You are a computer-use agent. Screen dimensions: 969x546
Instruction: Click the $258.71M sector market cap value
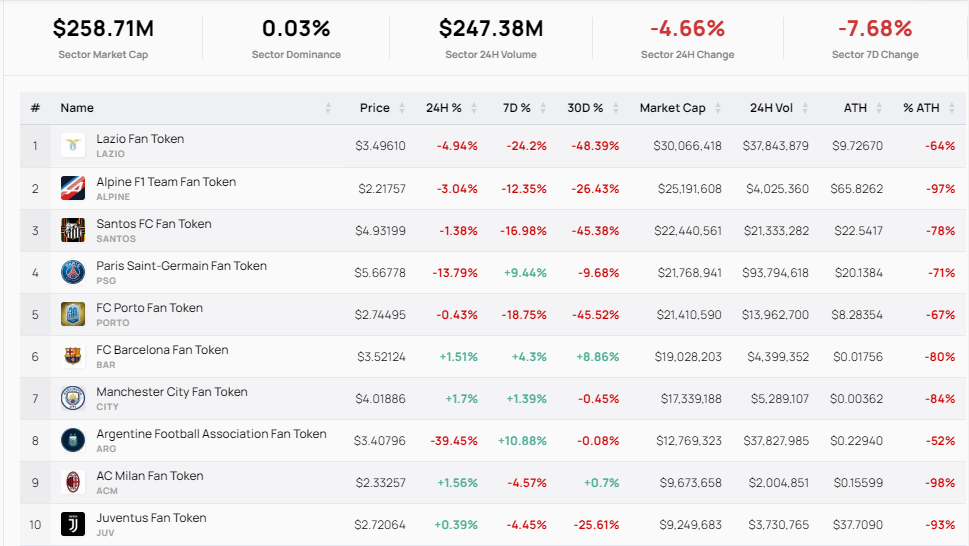tap(103, 28)
